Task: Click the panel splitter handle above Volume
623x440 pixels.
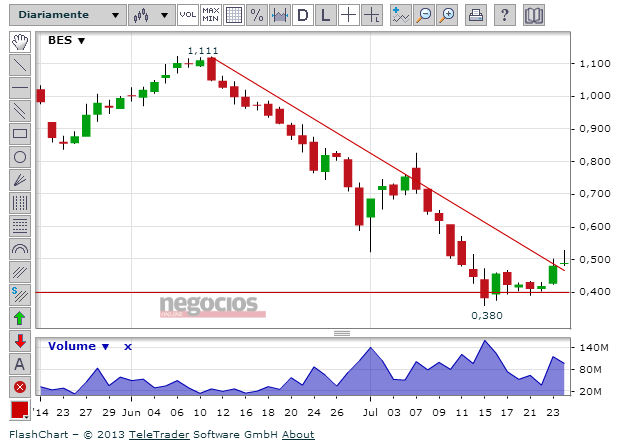Action: [342, 333]
